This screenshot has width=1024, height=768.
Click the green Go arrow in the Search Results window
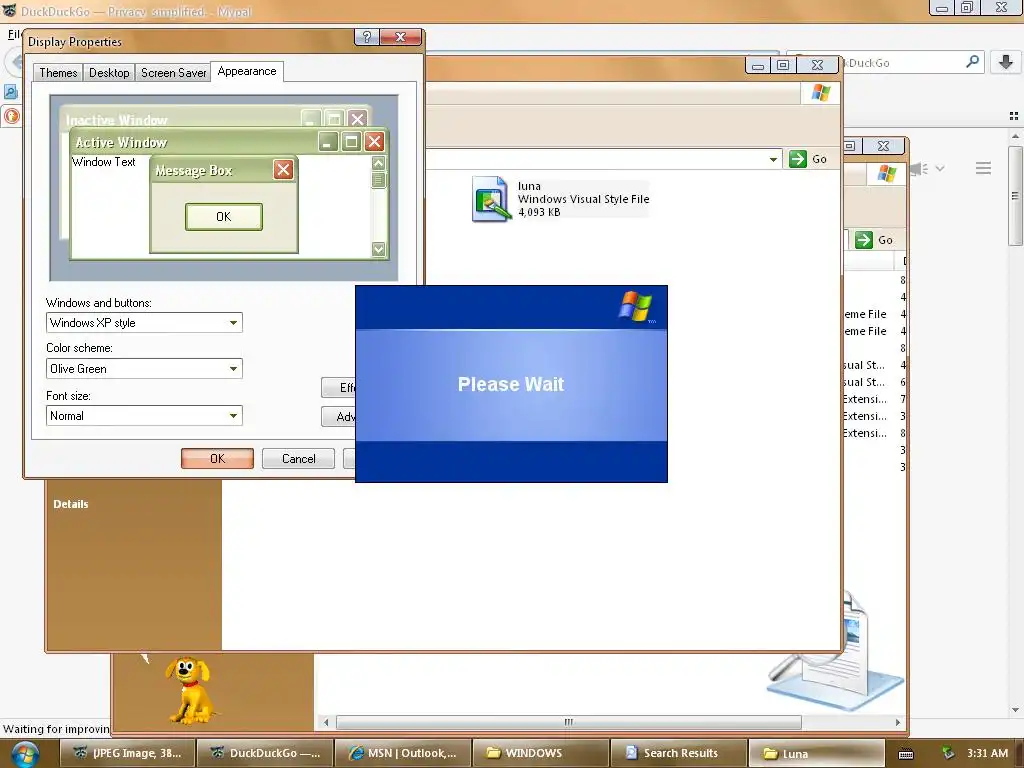pyautogui.click(x=864, y=240)
